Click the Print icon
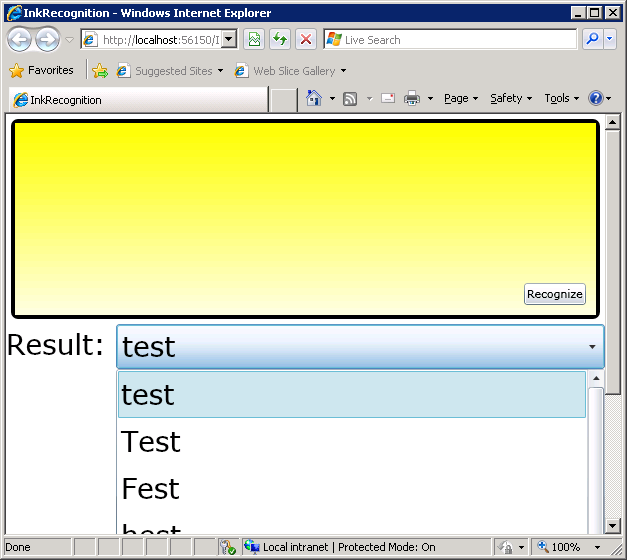Image resolution: width=627 pixels, height=560 pixels. 412,98
